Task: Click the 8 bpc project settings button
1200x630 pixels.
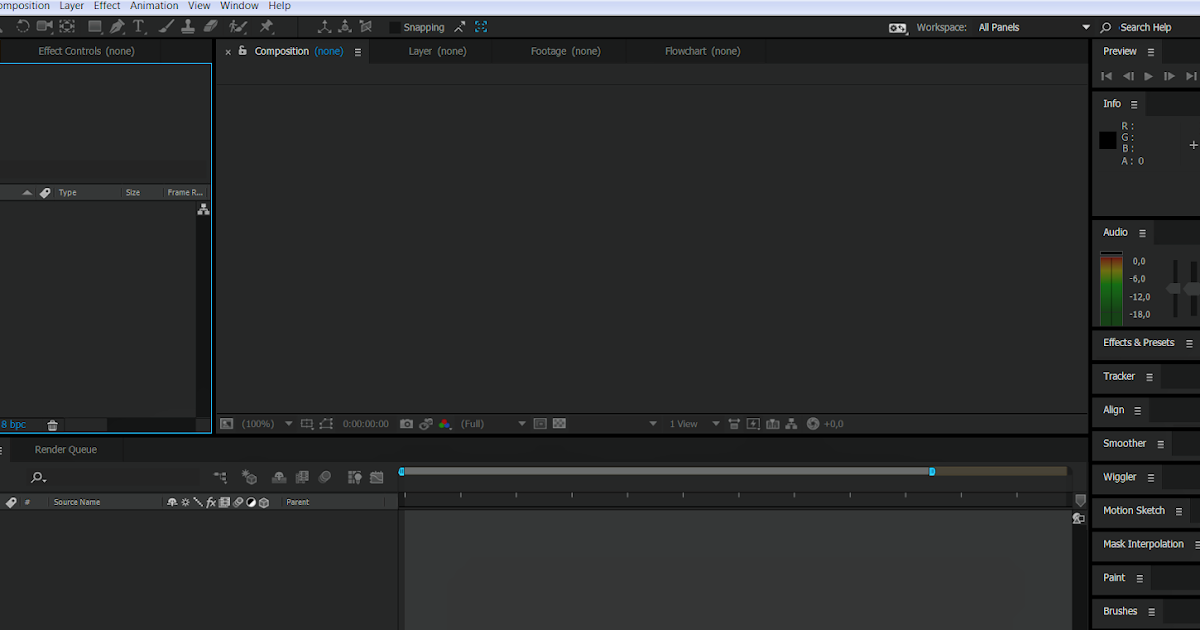Action: coord(14,424)
